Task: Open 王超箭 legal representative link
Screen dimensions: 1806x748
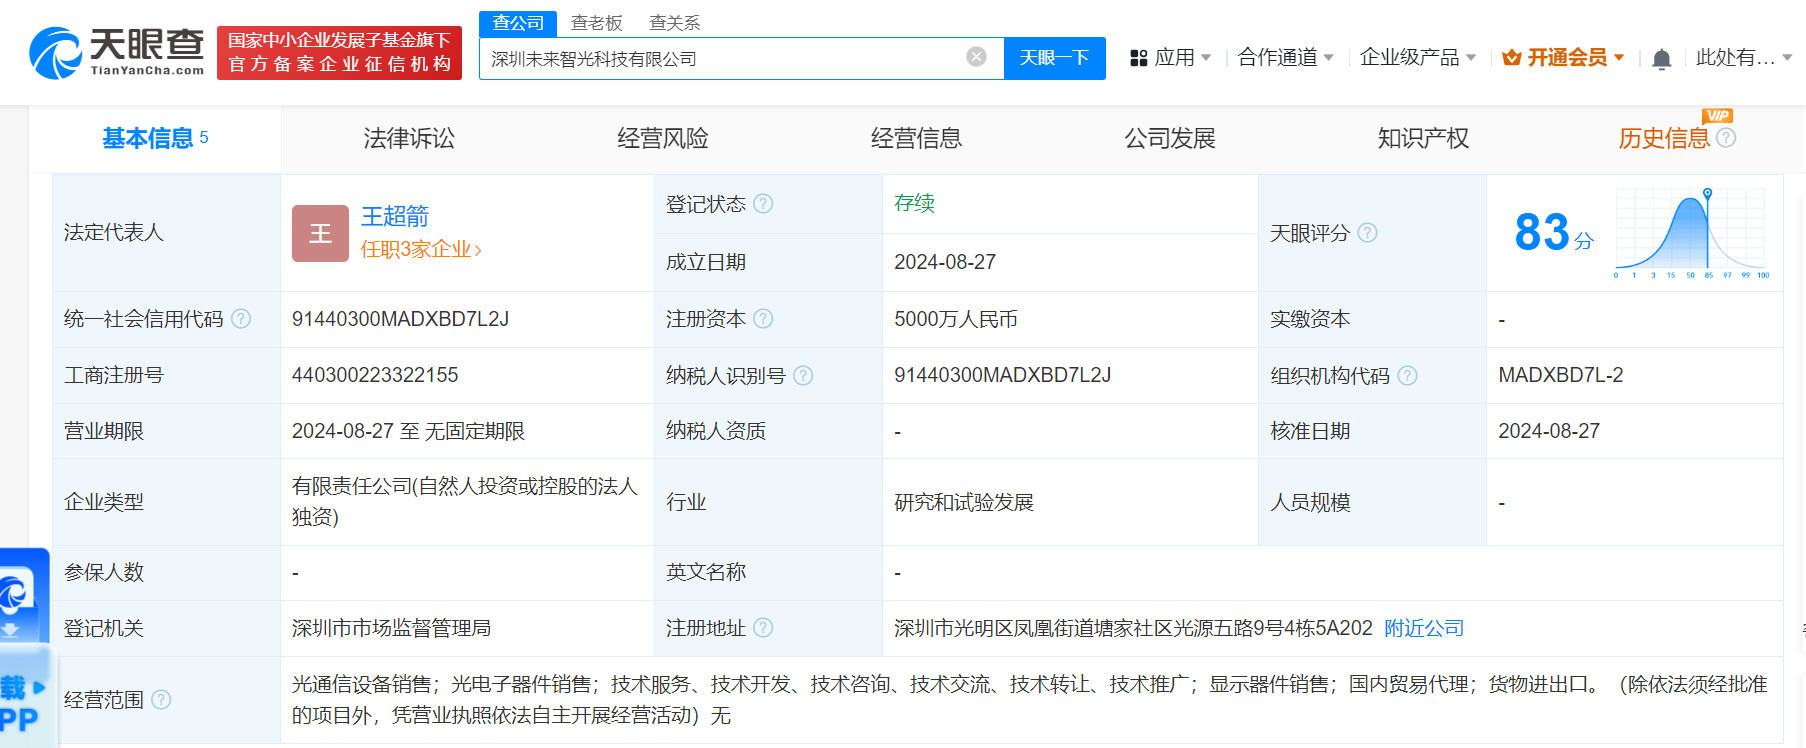Action: coord(395,216)
